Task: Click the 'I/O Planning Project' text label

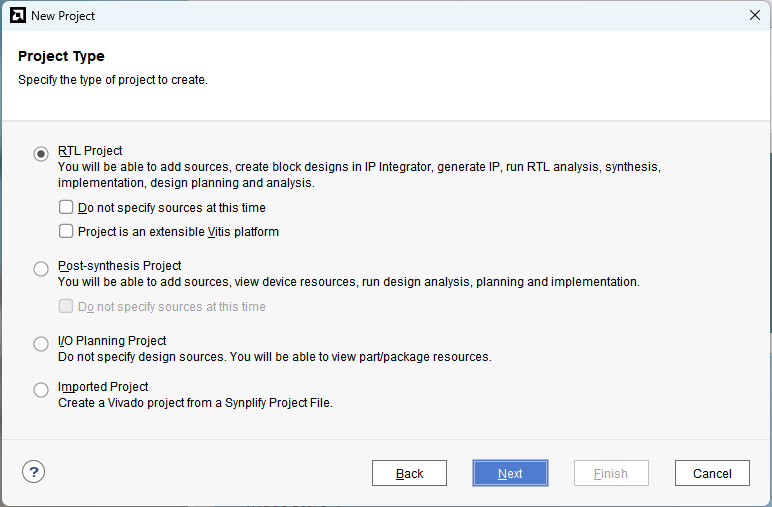Action: tap(112, 341)
